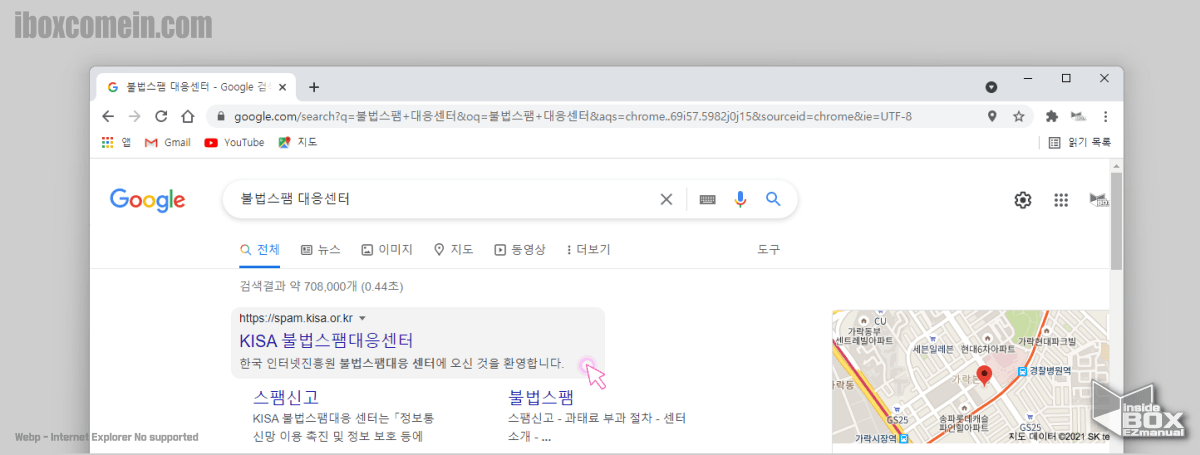This screenshot has width=1200, height=455.
Task: Switch to the 이미지 tab
Action: point(388,250)
